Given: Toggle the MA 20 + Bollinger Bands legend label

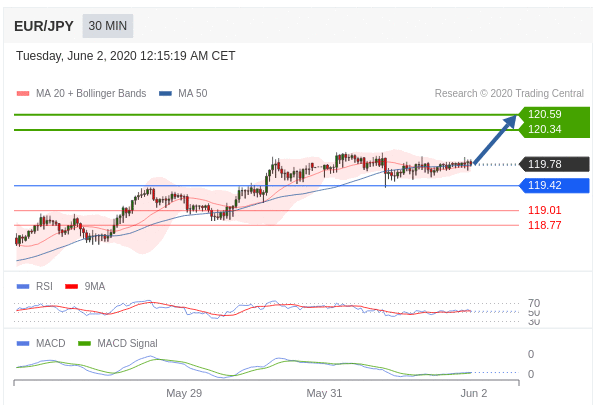Looking at the screenshot, I should pos(91,93).
